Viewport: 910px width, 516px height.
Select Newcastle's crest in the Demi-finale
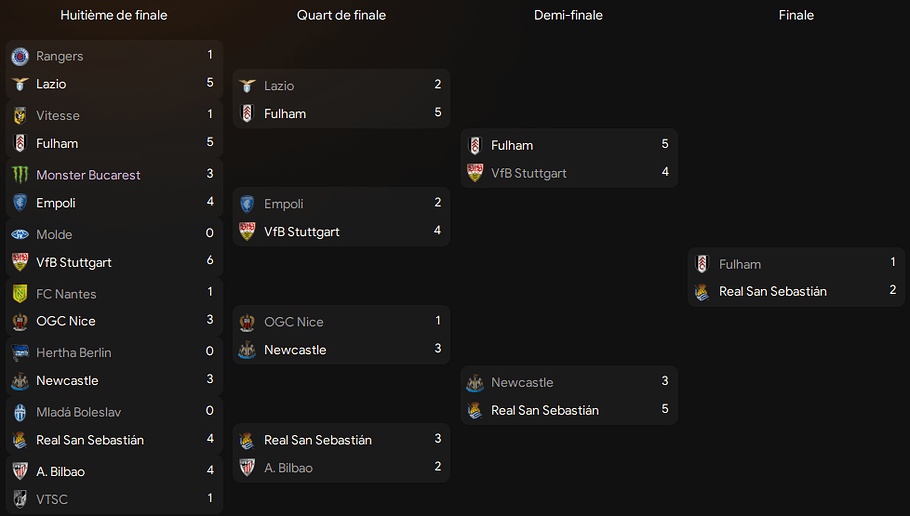(475, 383)
